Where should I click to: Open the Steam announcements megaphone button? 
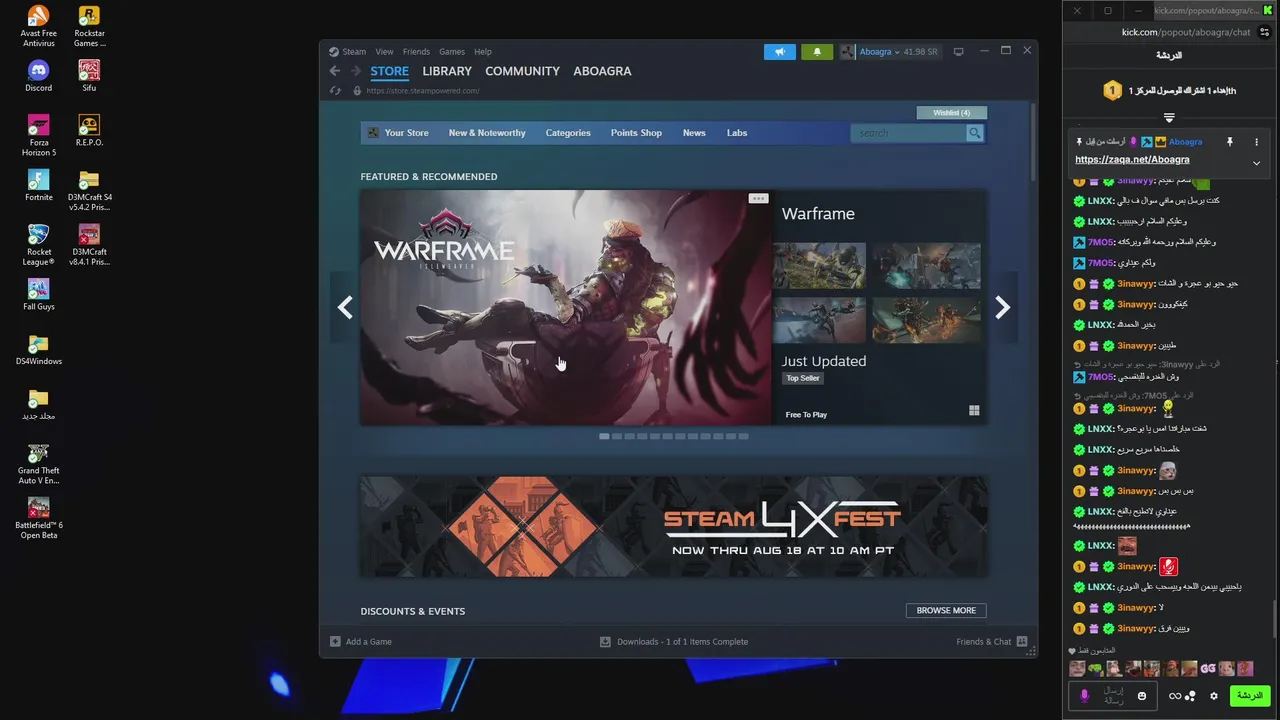coord(780,52)
